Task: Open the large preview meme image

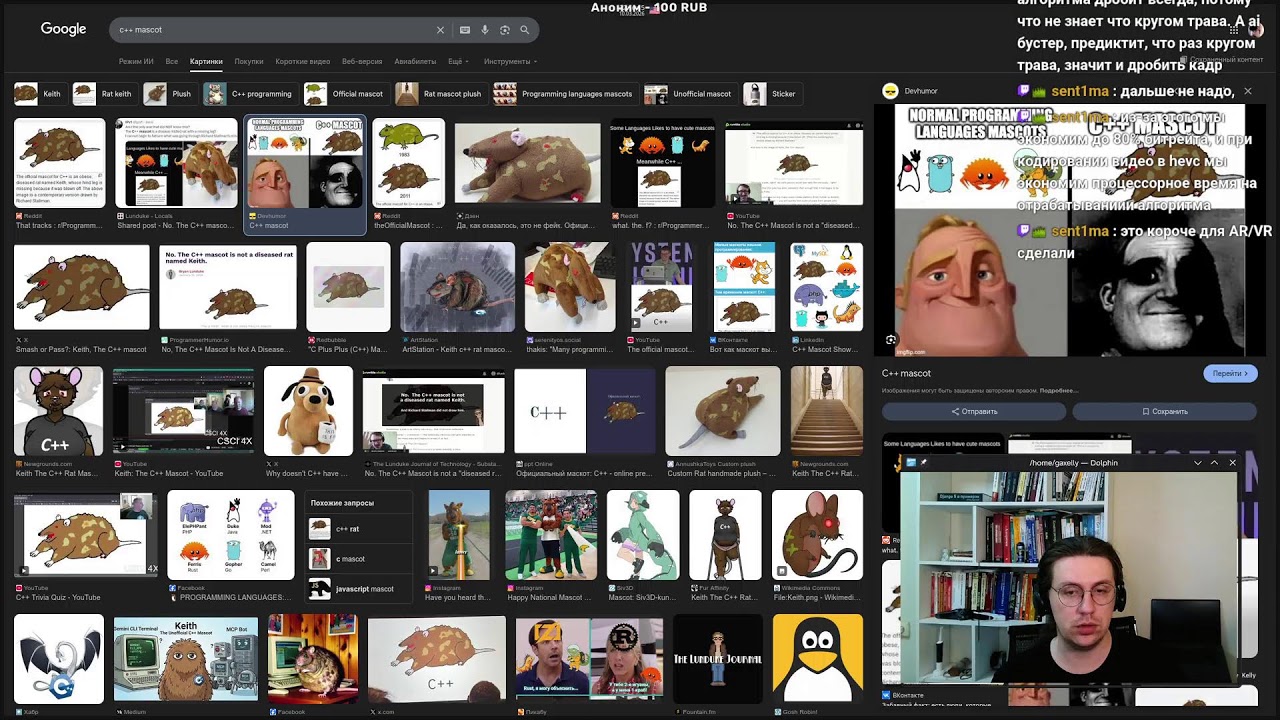Action: click(x=1067, y=230)
